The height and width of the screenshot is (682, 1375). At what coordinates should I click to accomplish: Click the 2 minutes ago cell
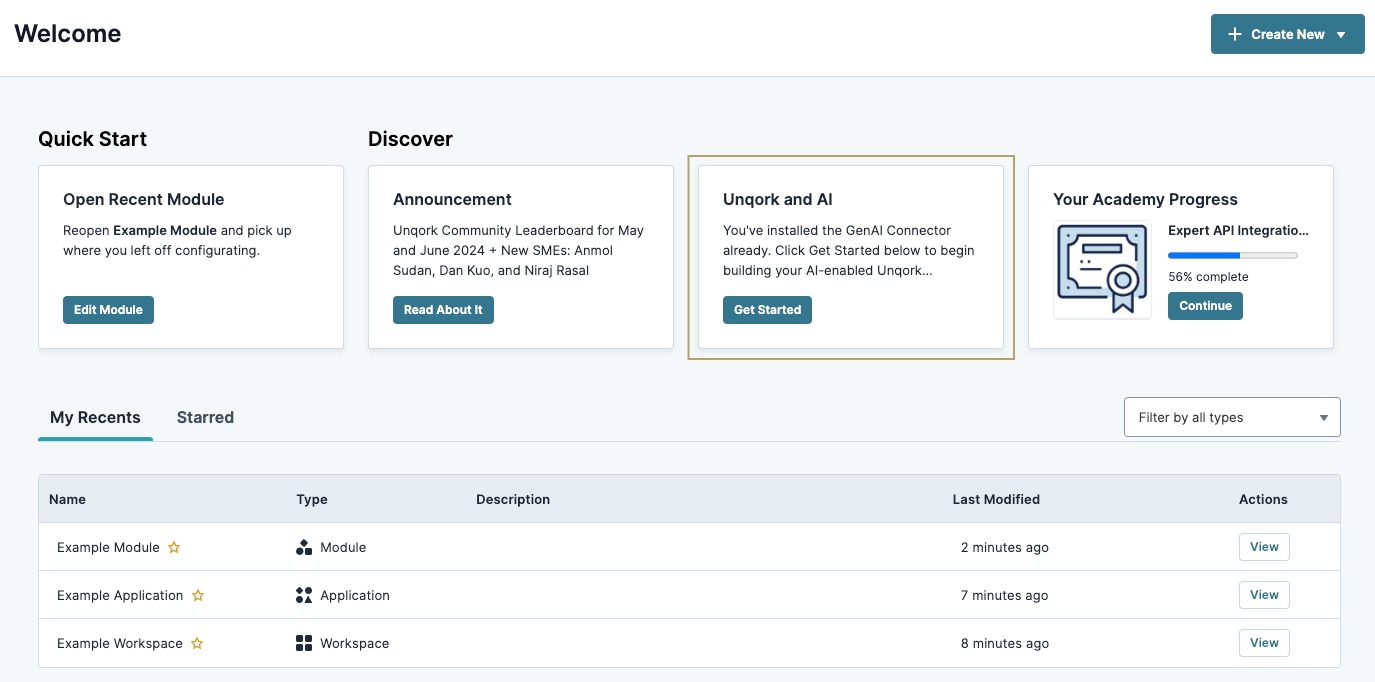(x=1005, y=547)
